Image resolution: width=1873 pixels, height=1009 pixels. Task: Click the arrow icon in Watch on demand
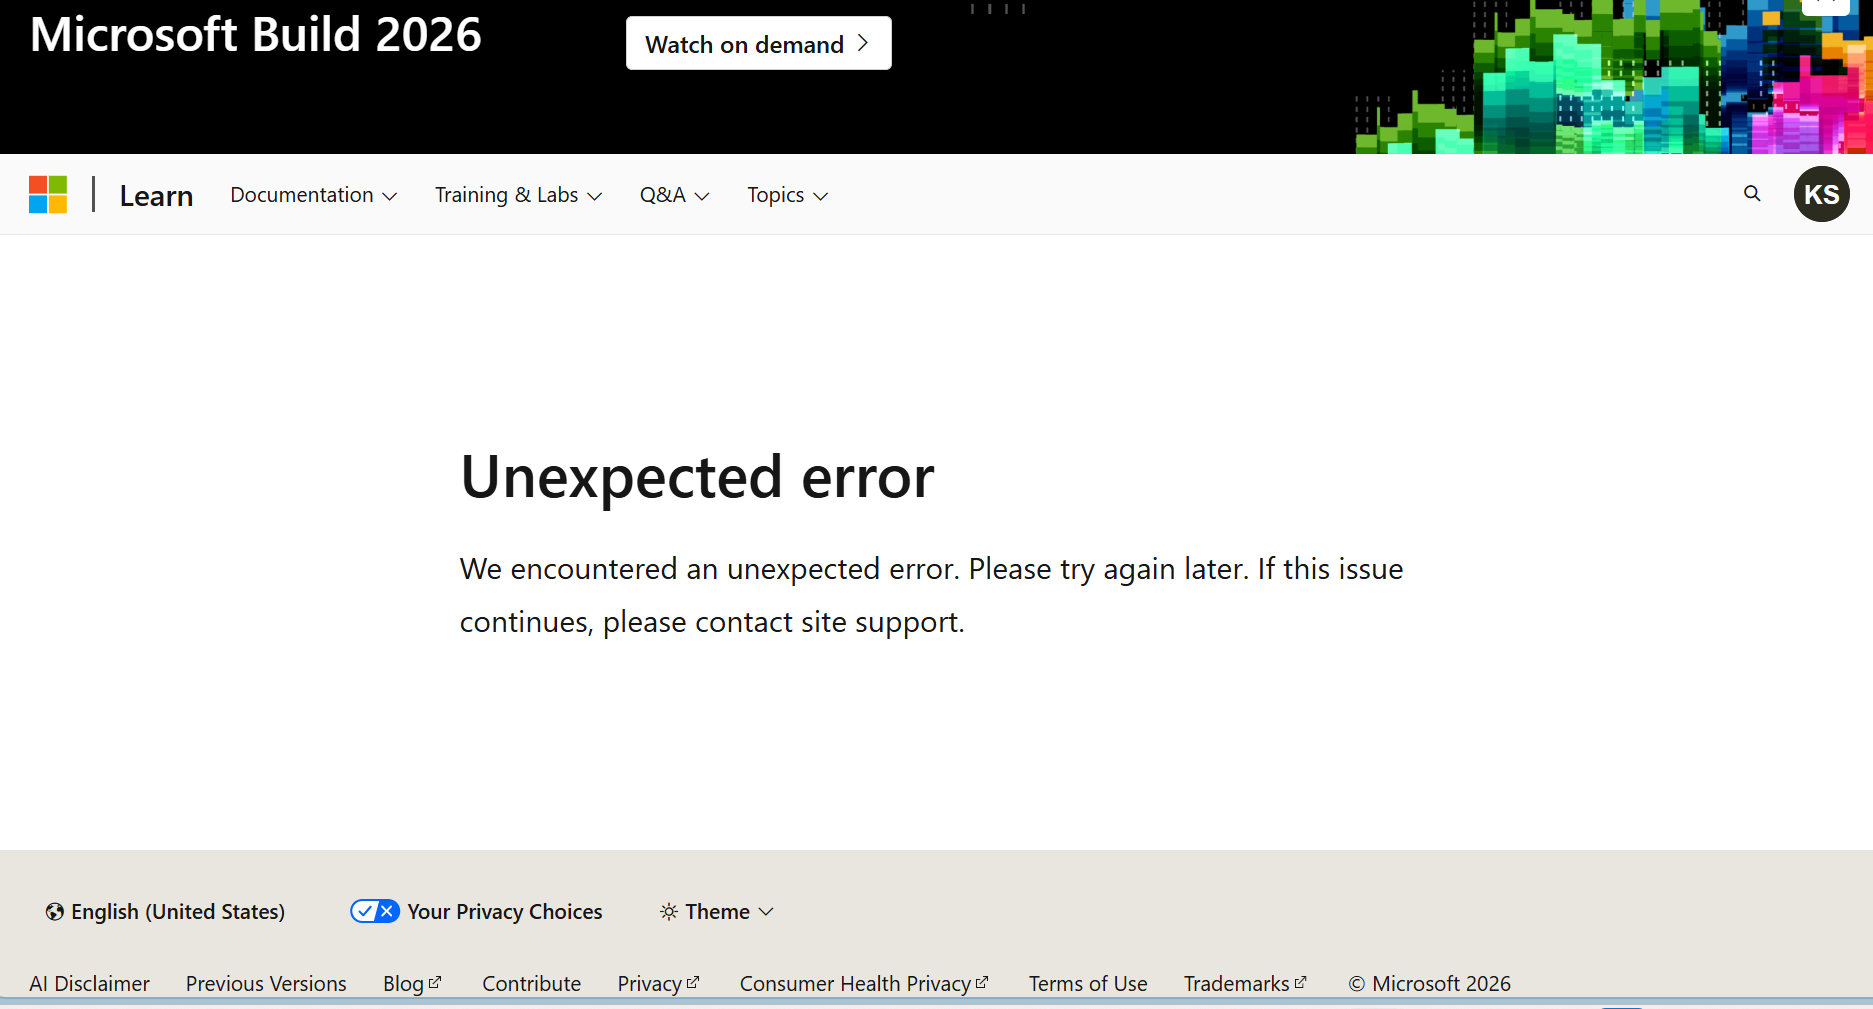[863, 44]
